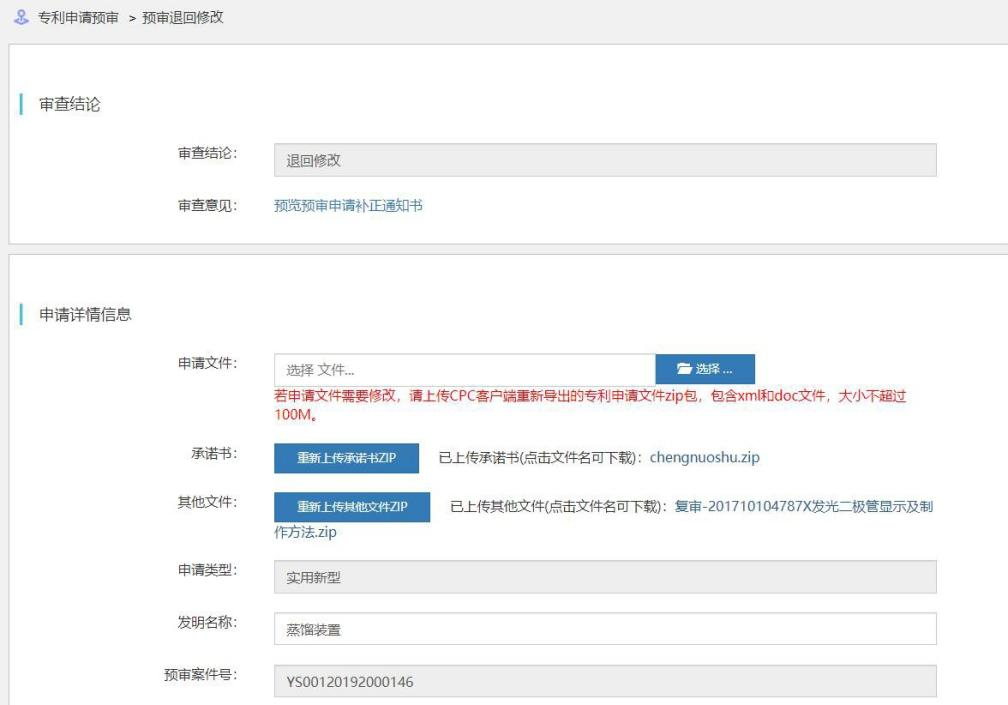
Task: Click the 申请详情信息 section heading
Action: (x=85, y=315)
